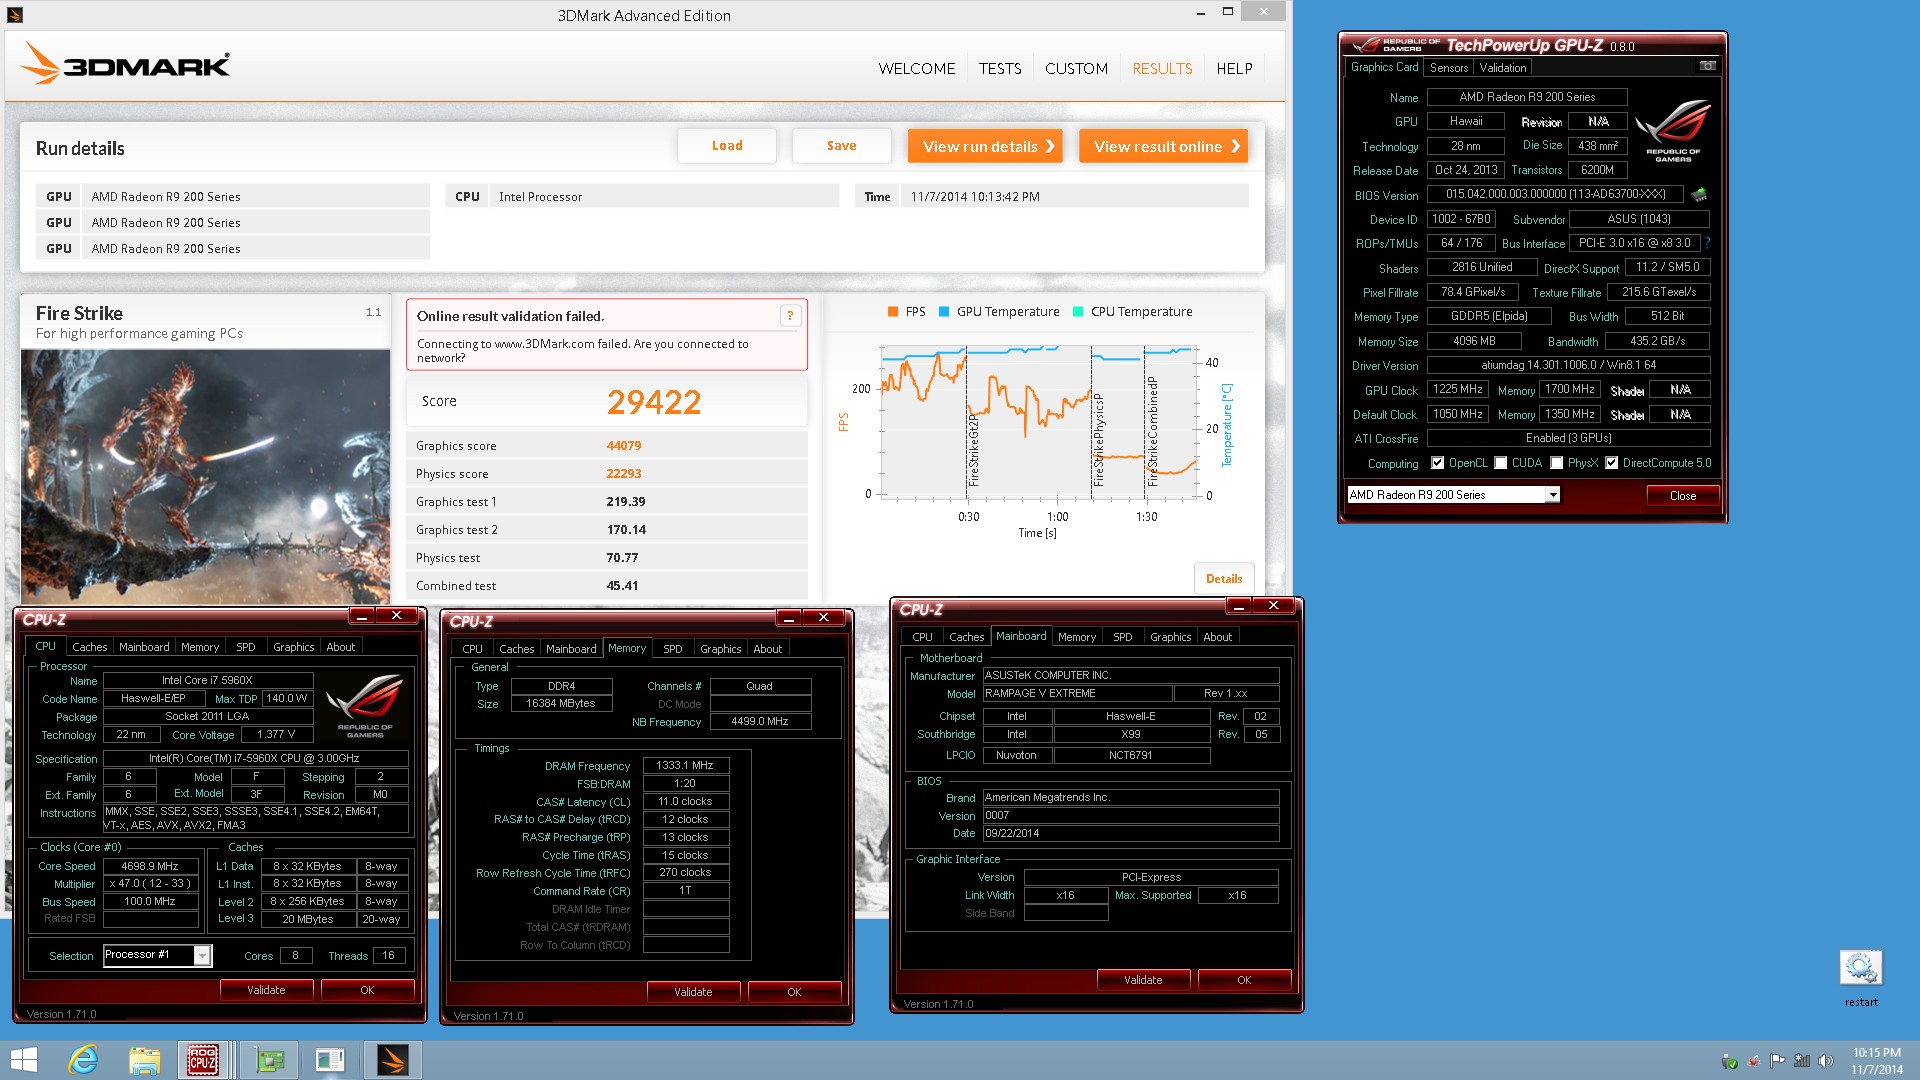Open Memory tab in right CPU-Z window
1920x1080 pixels.
tap(1077, 637)
